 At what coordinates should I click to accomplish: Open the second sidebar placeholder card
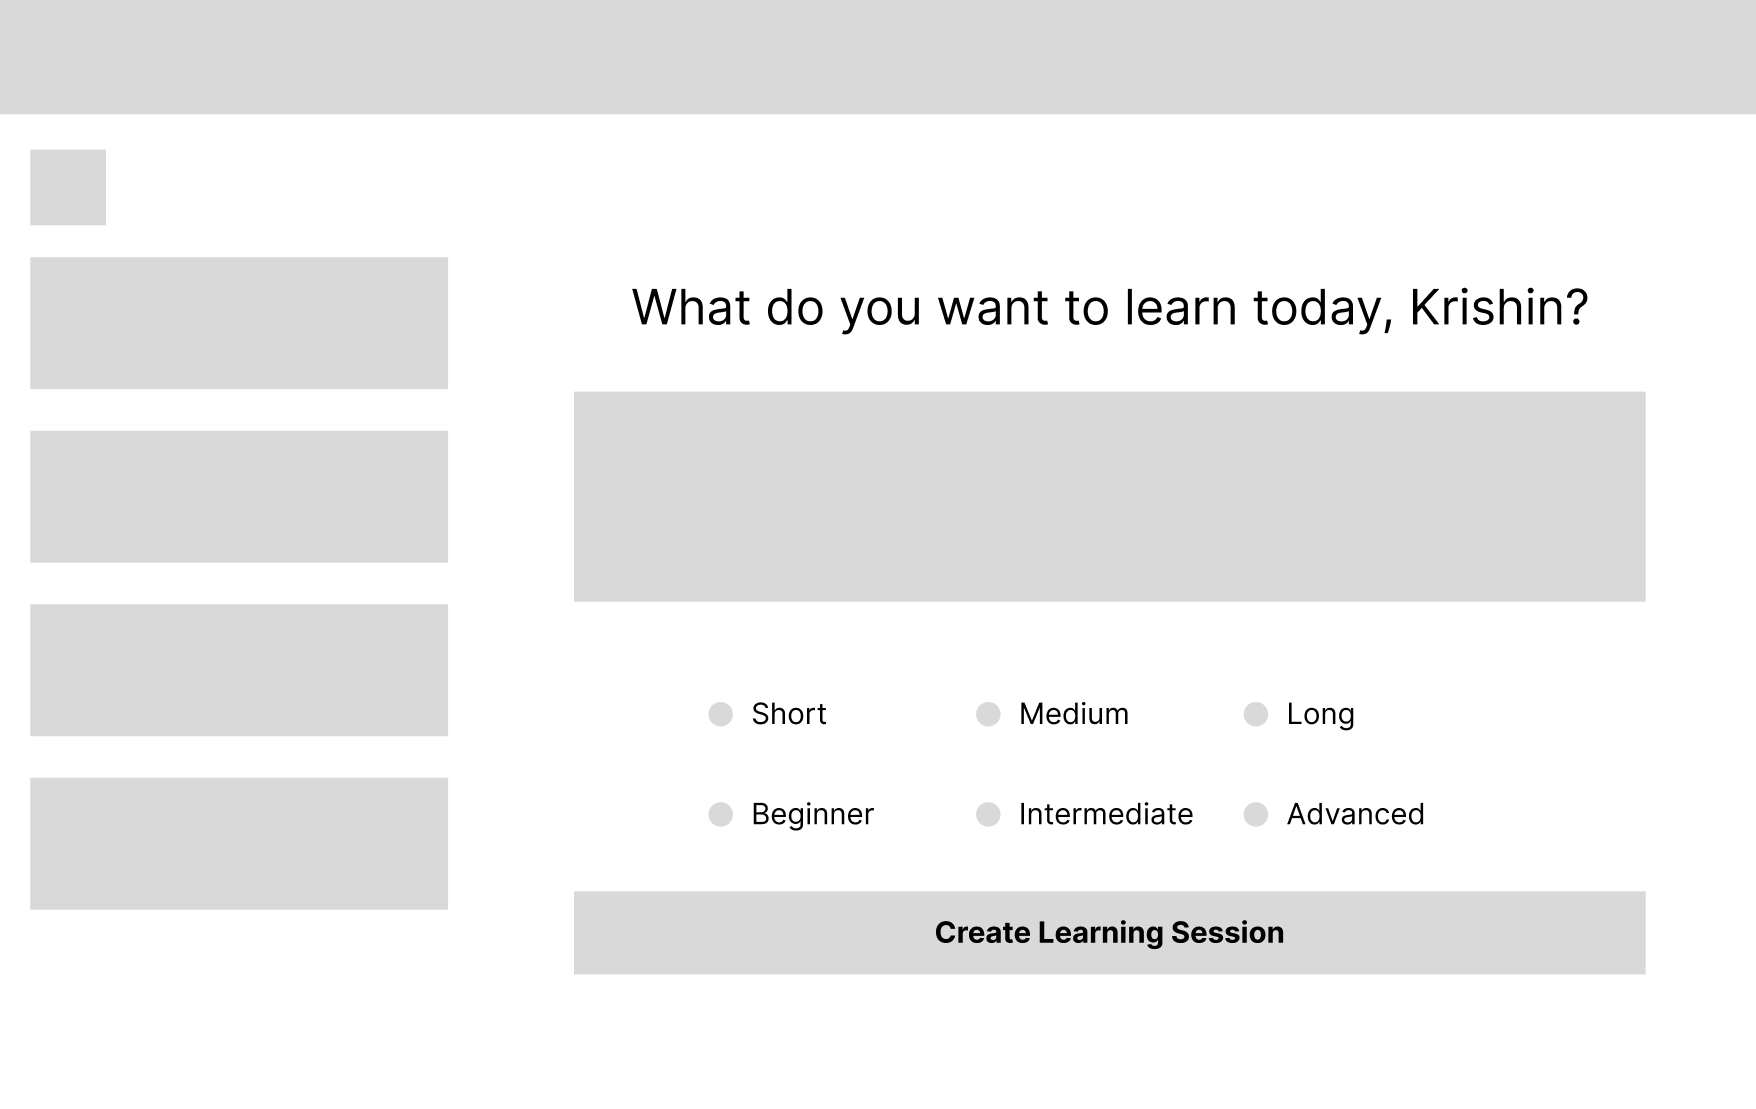point(239,496)
